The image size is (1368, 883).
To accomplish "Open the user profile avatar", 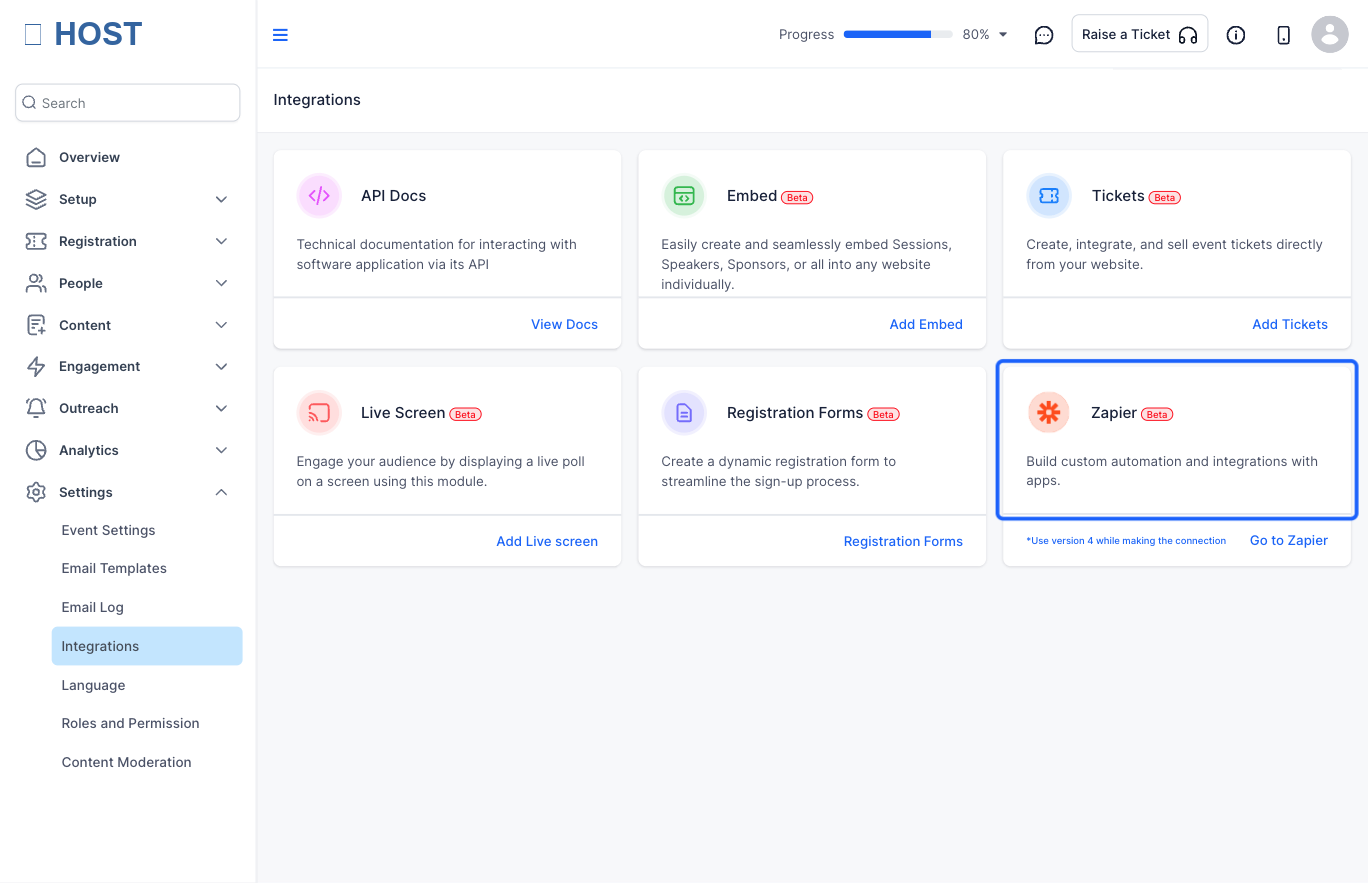I will [x=1330, y=34].
